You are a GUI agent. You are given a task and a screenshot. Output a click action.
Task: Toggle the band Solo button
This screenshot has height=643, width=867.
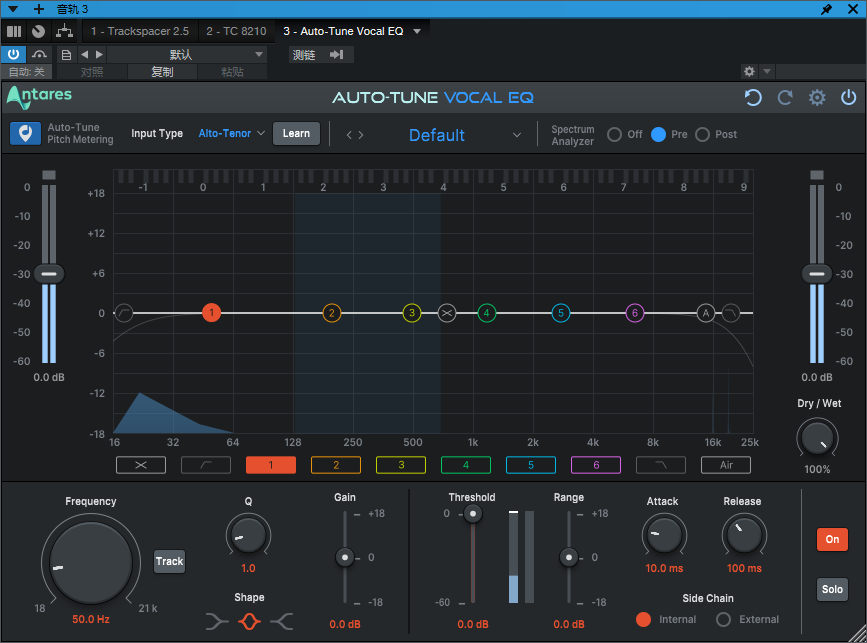832,589
